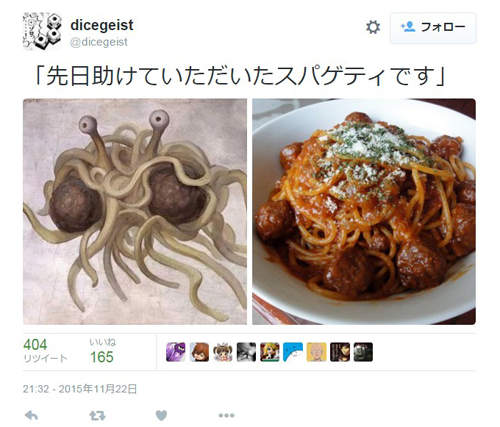Follow dicegeist with the フォロー button
This screenshot has height=427, width=500.
(x=433, y=28)
